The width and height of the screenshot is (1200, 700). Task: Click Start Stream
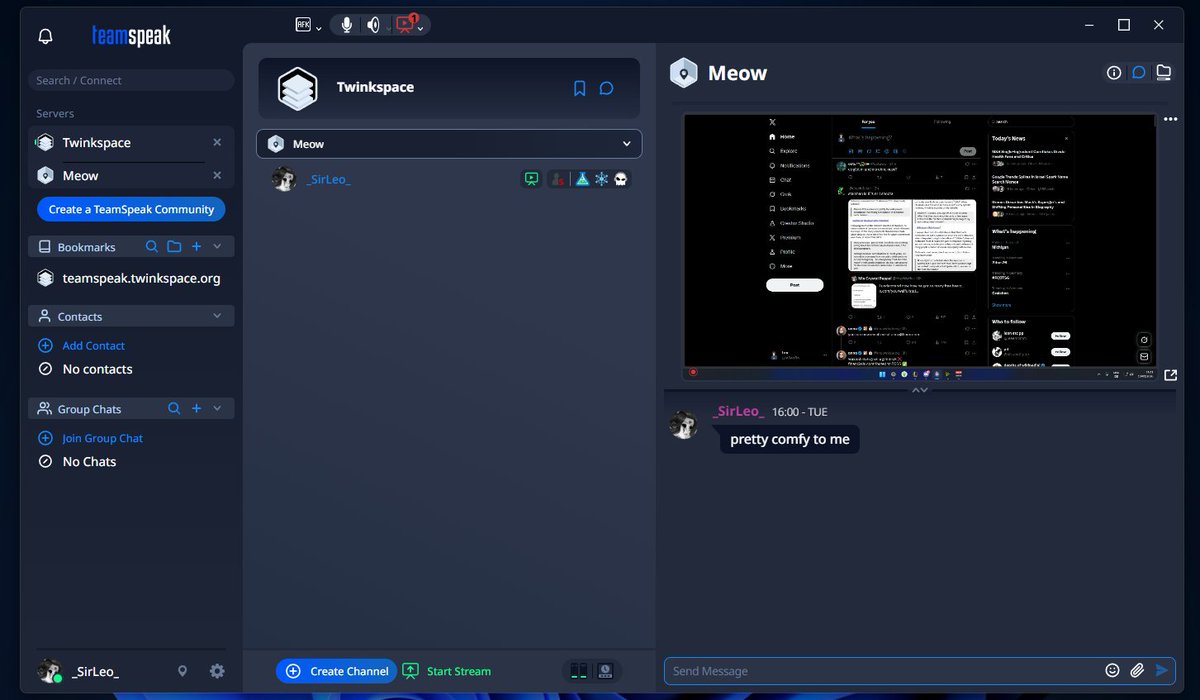coord(447,671)
